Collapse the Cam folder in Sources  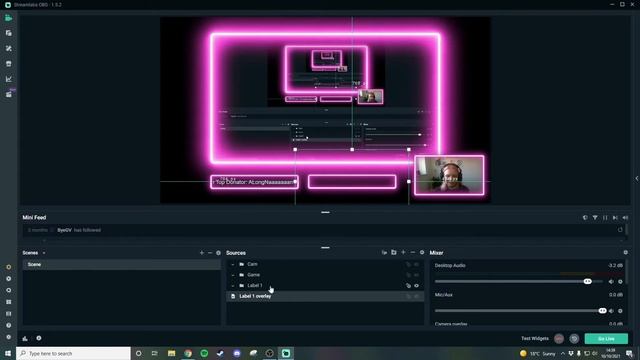(x=233, y=264)
